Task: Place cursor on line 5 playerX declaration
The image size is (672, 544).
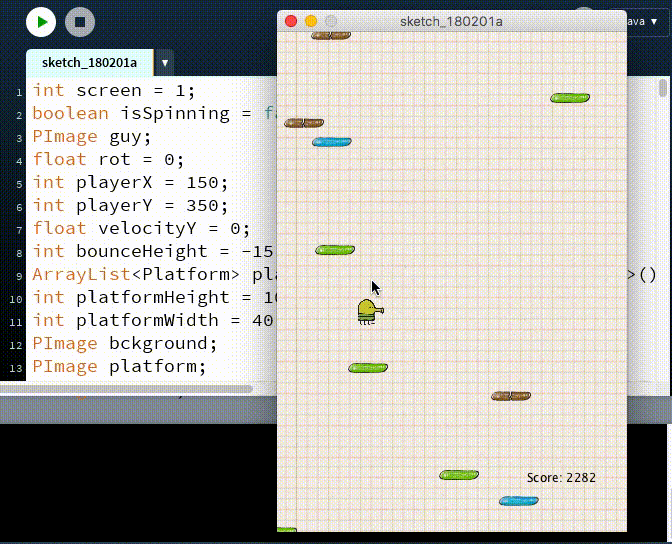Action: 130,183
